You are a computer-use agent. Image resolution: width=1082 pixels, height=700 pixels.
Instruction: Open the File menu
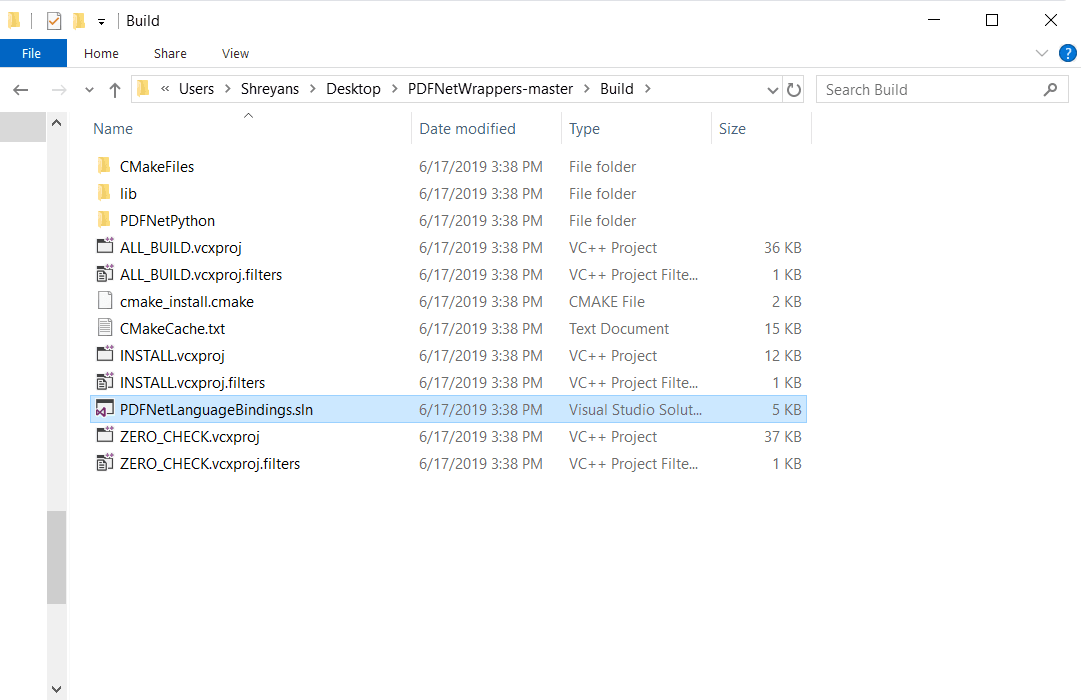pos(32,53)
